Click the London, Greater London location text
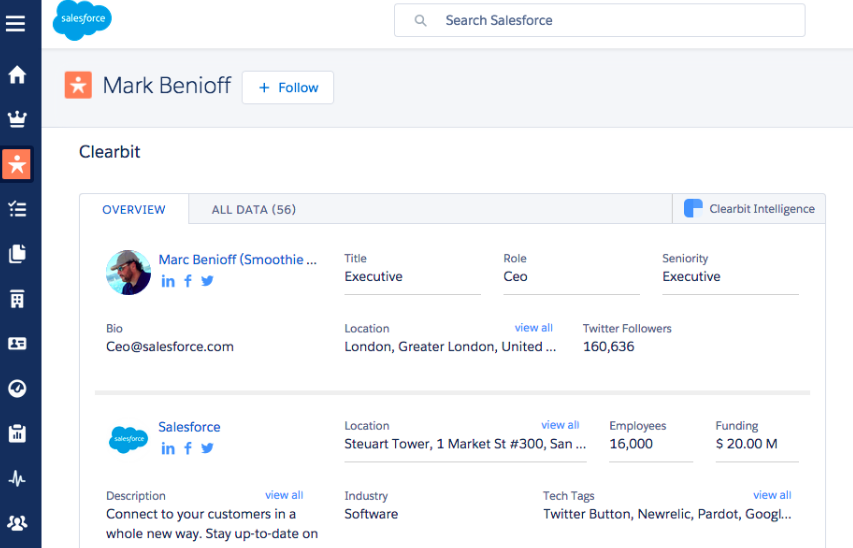This screenshot has width=853, height=548. click(x=450, y=347)
